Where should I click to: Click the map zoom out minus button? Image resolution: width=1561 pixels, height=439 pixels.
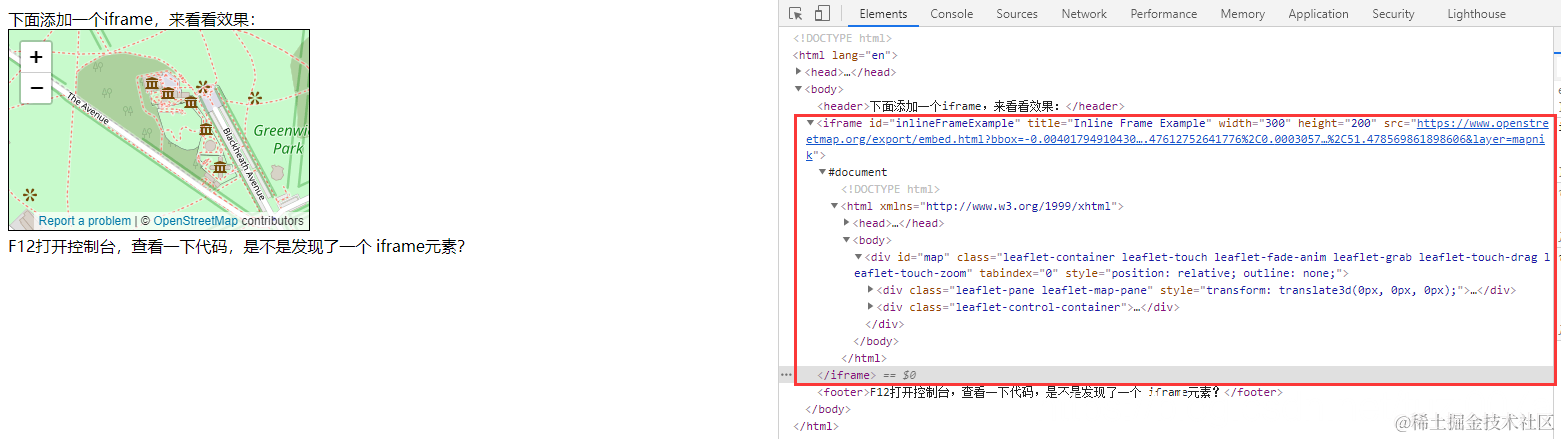tap(36, 88)
